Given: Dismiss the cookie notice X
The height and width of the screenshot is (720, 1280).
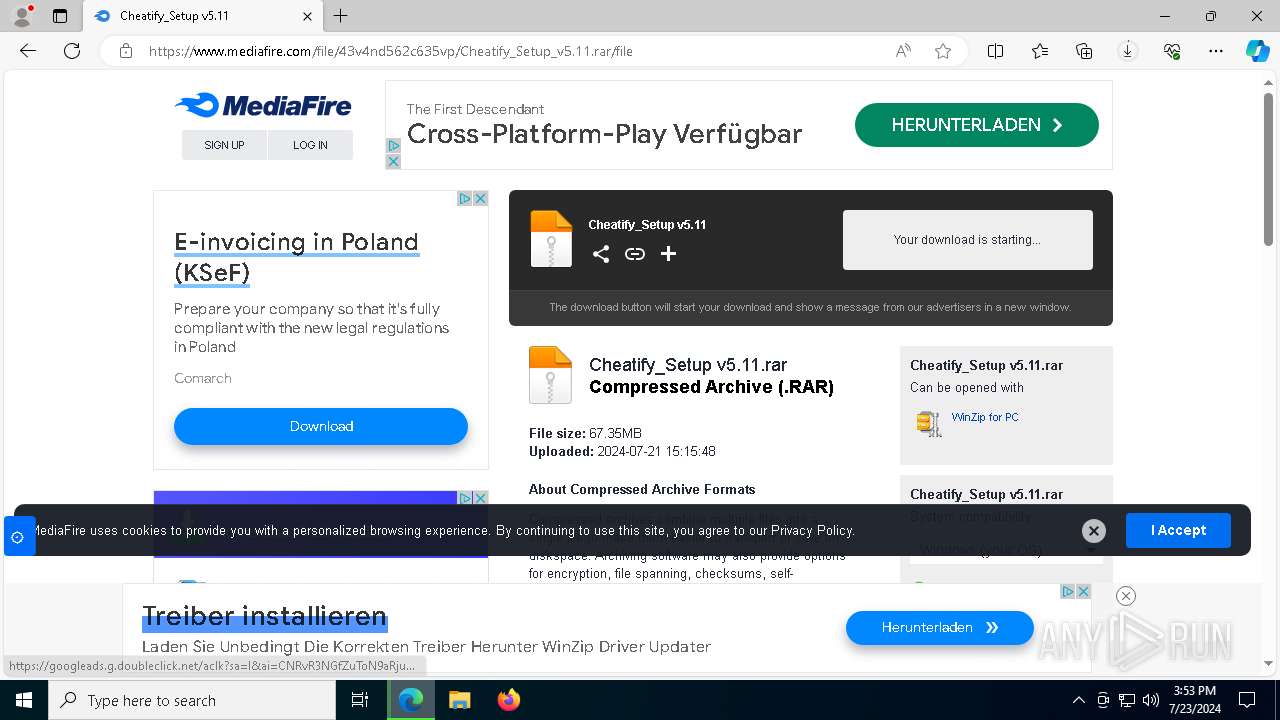Looking at the screenshot, I should coord(1094,531).
